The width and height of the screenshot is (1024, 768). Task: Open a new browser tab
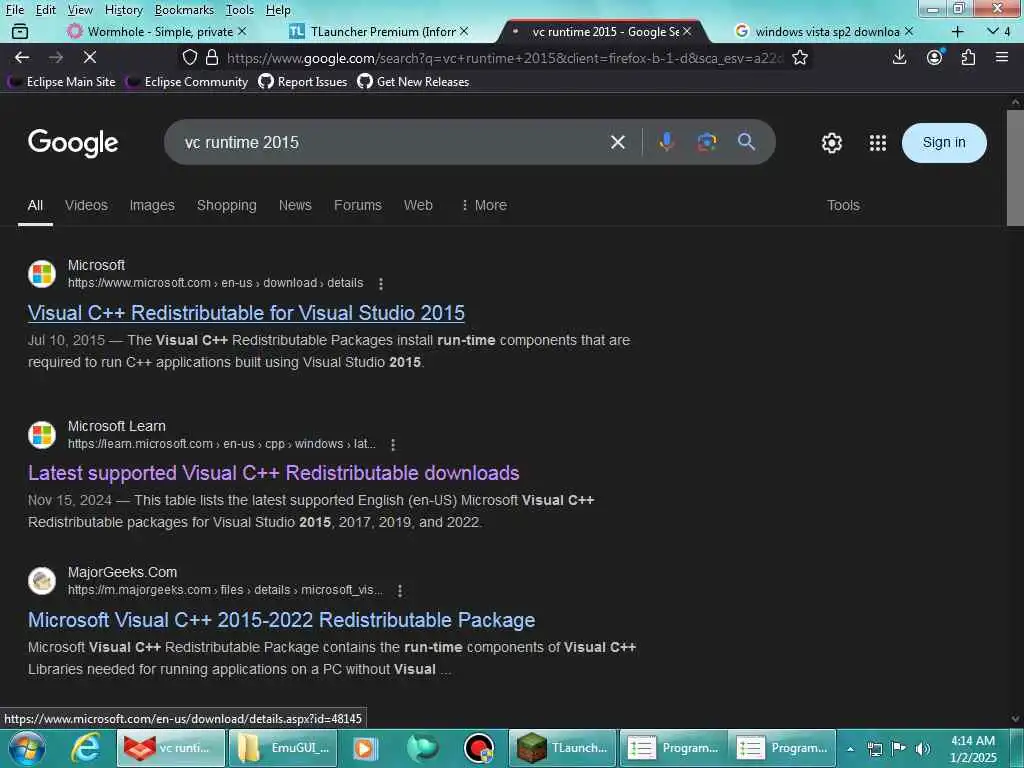pos(957,31)
